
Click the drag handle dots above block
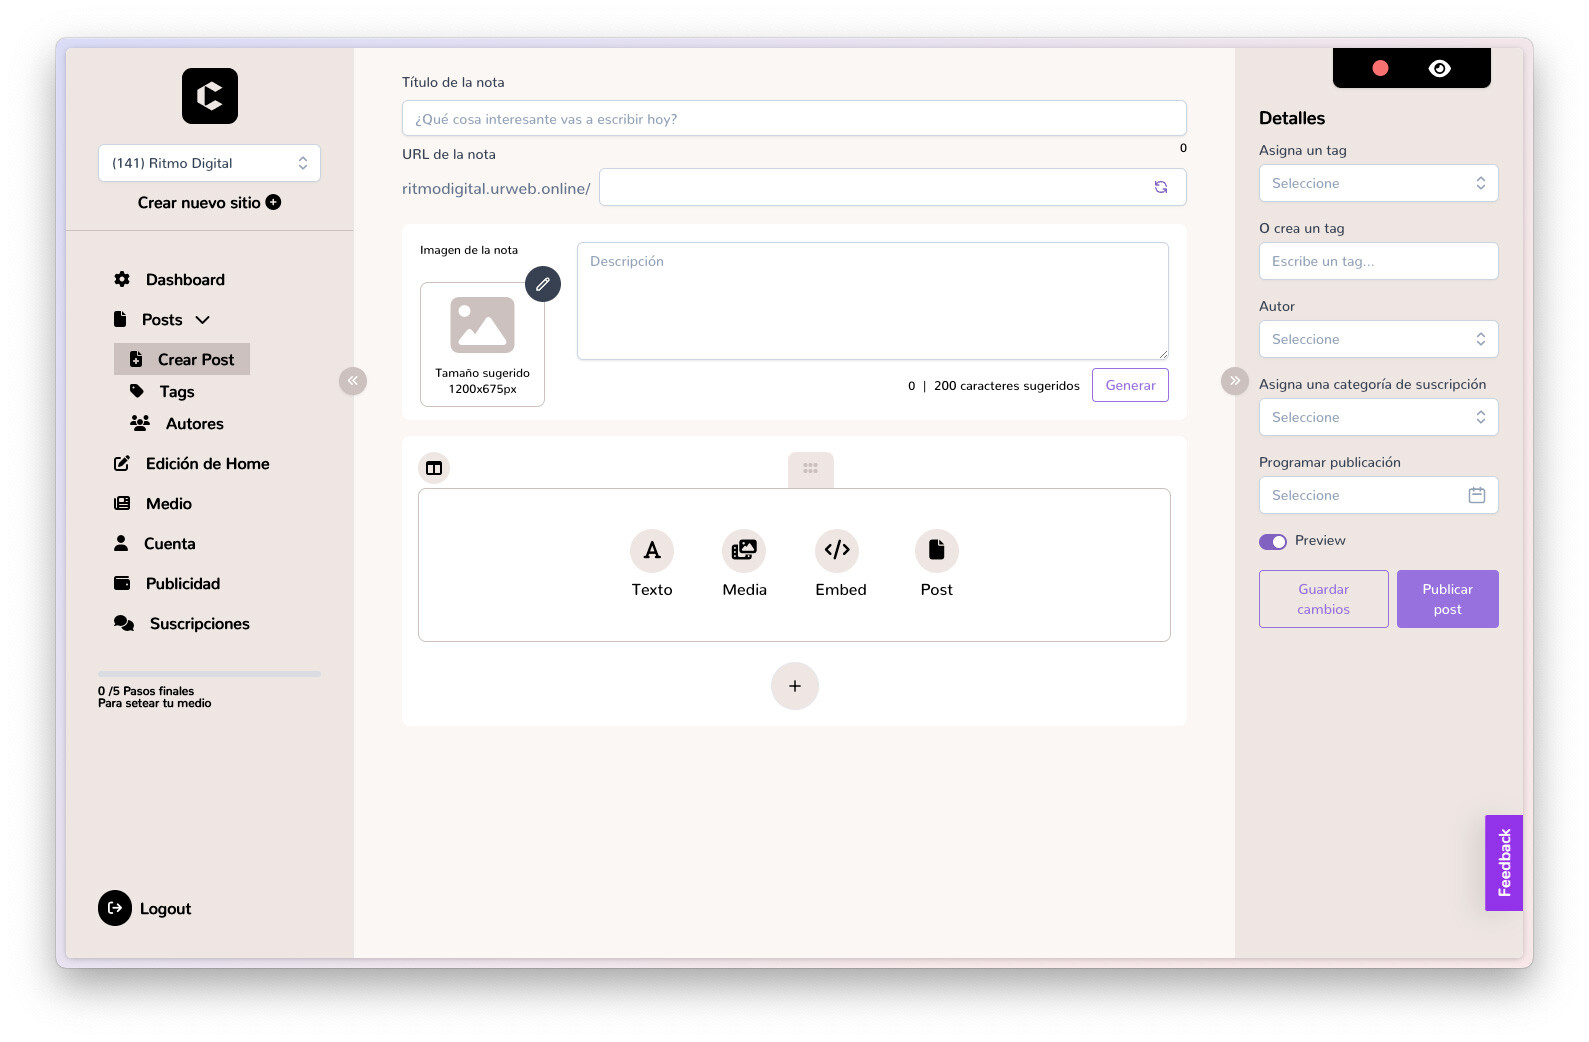811,468
